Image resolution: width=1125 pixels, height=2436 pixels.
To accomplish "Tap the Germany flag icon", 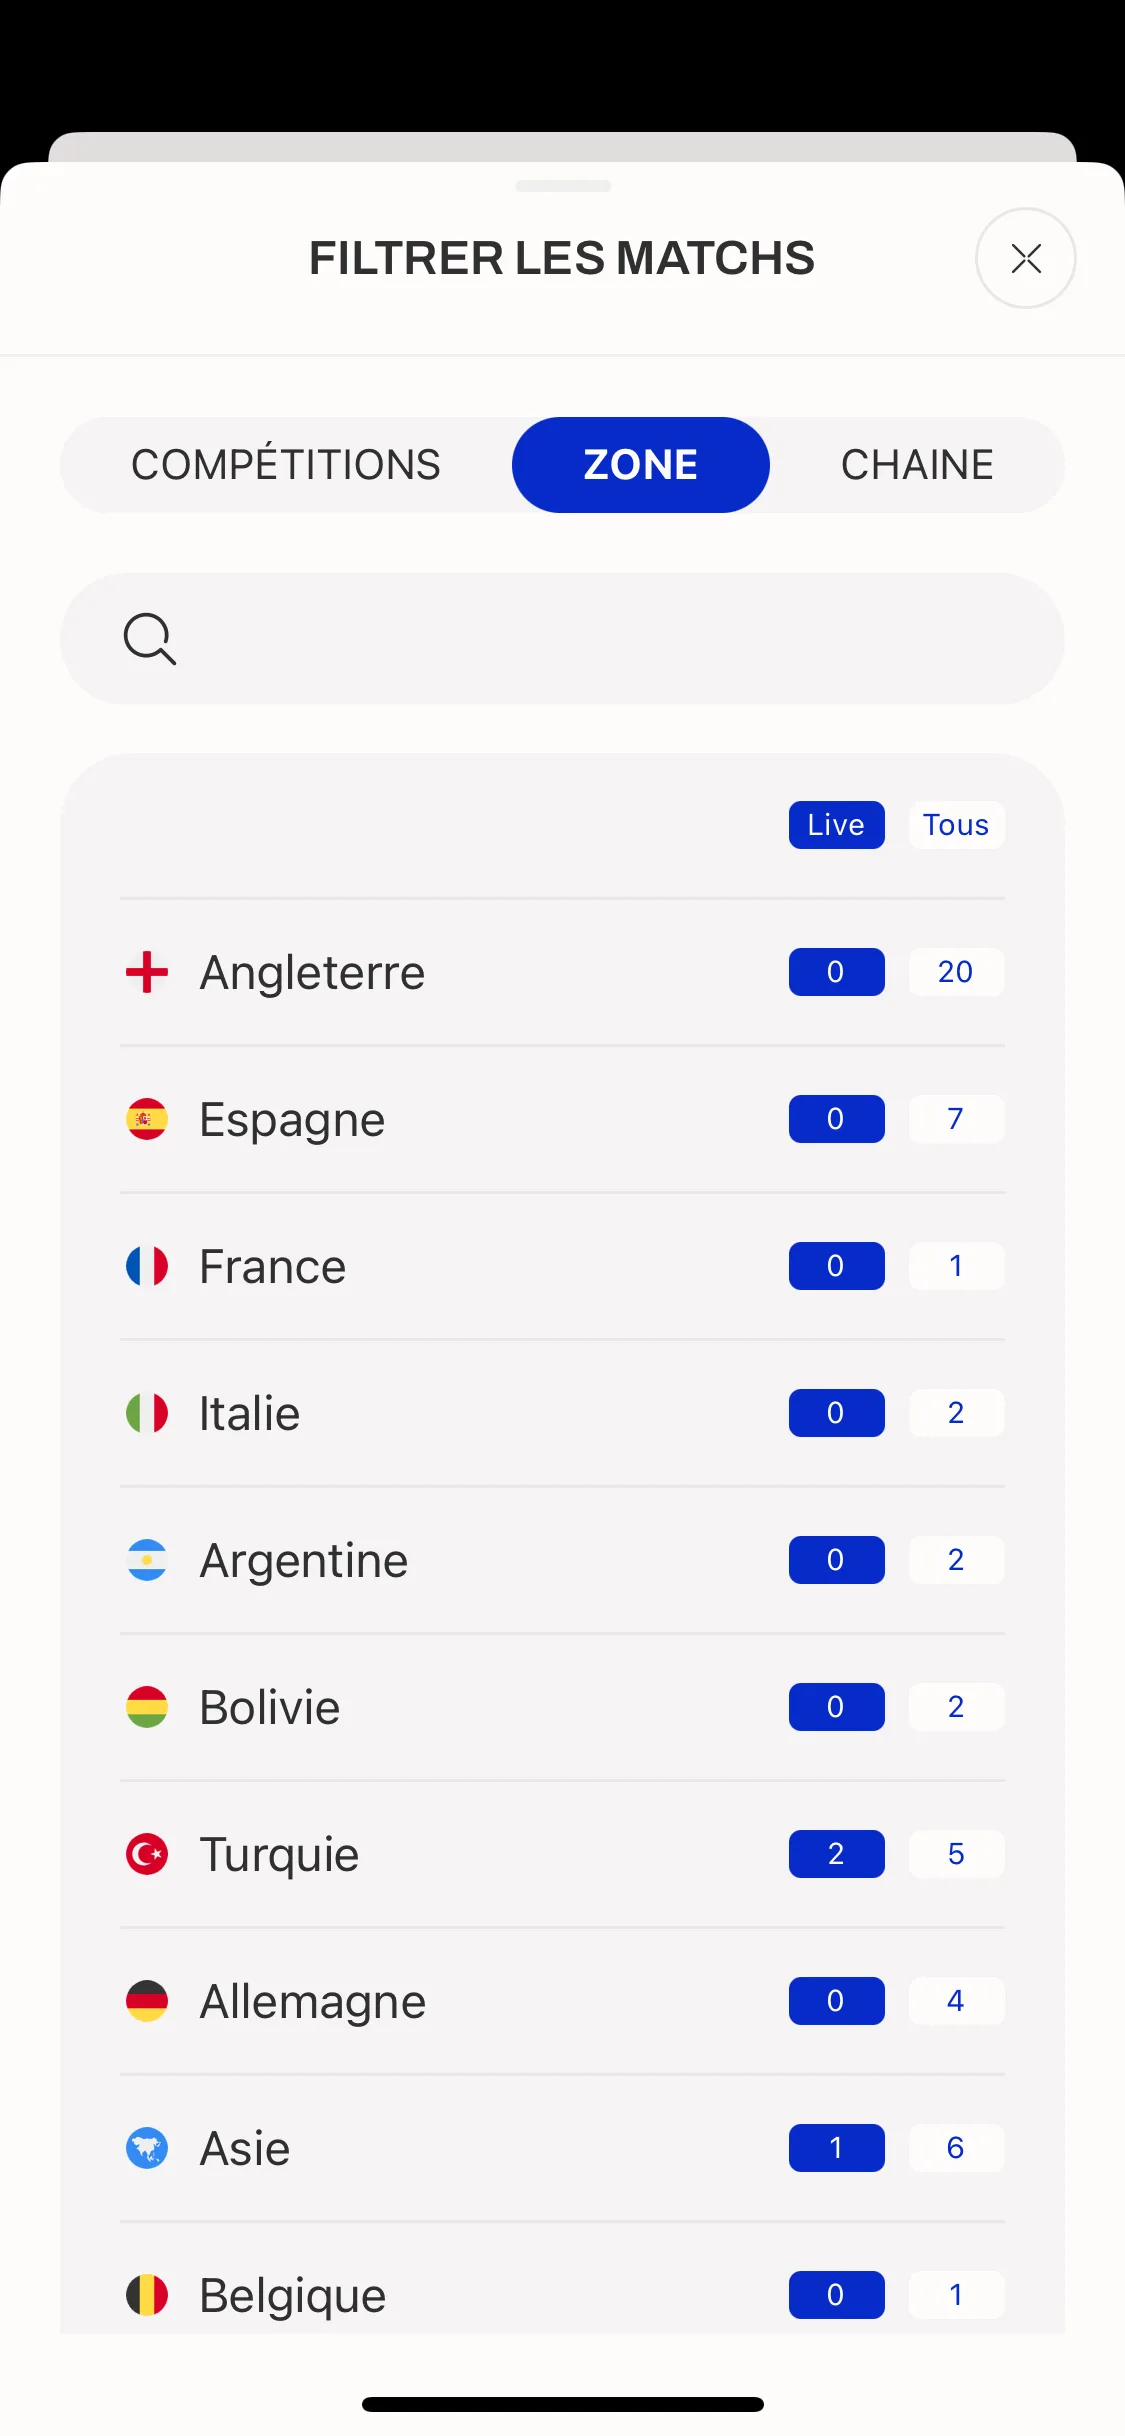I will tap(147, 2001).
